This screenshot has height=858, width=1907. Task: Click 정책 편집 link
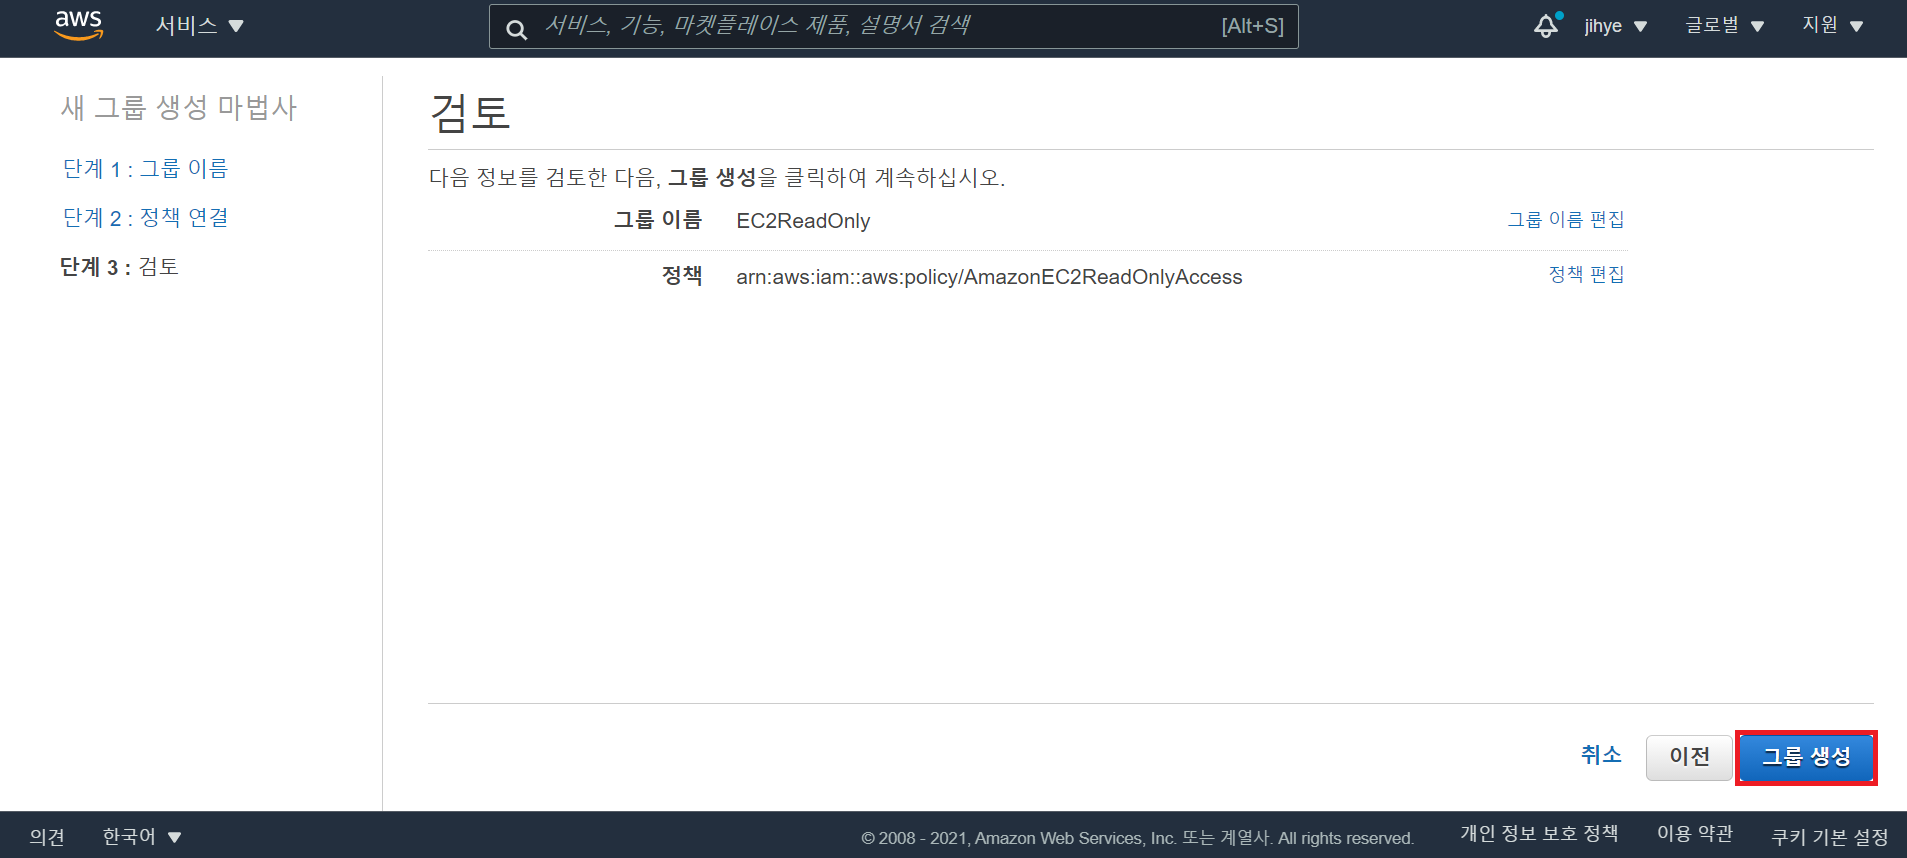coord(1586,274)
